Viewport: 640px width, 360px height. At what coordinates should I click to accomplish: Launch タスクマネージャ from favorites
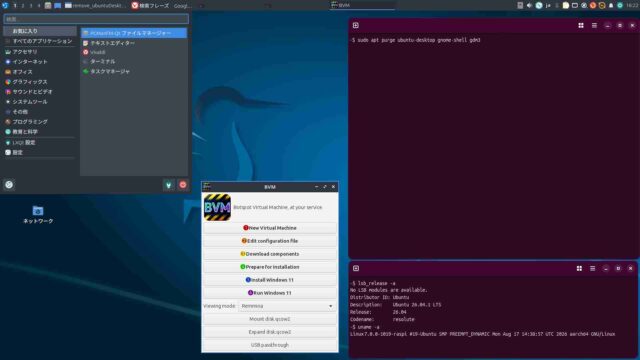(134, 71)
